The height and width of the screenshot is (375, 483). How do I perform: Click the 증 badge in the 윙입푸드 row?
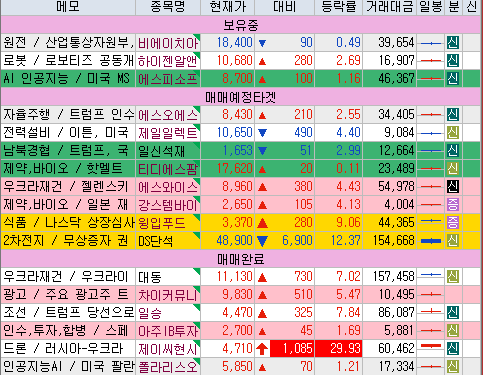click(453, 223)
